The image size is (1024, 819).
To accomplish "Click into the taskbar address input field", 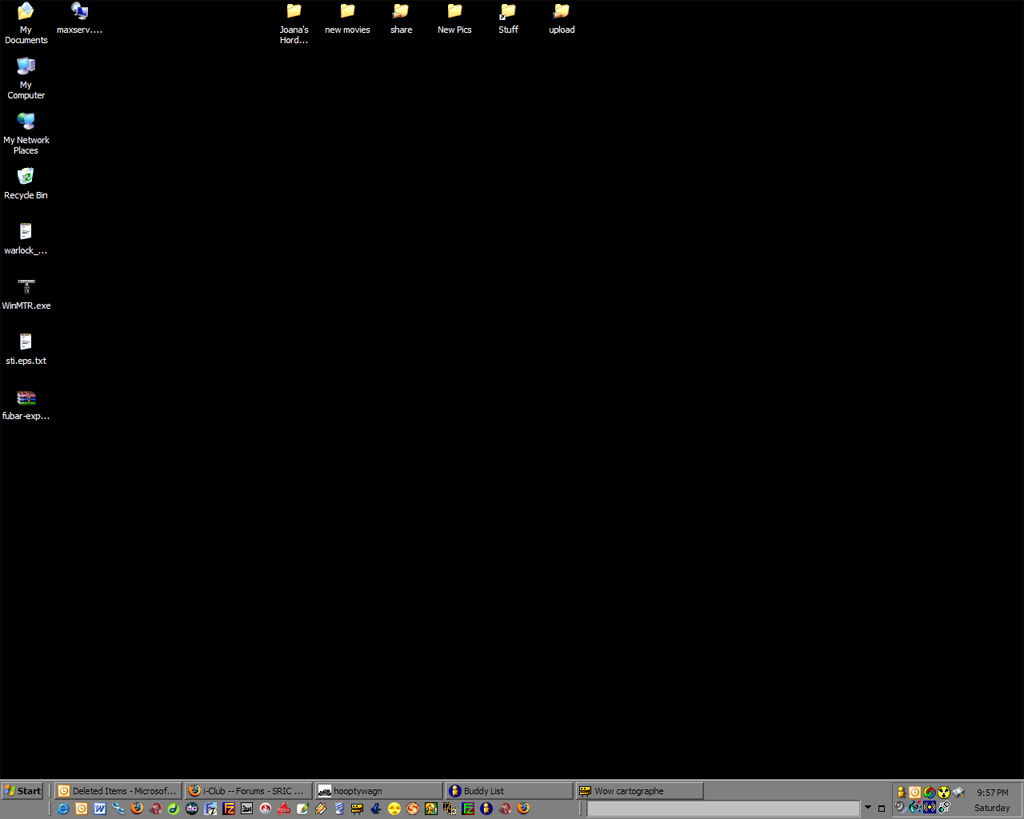I will [x=722, y=808].
